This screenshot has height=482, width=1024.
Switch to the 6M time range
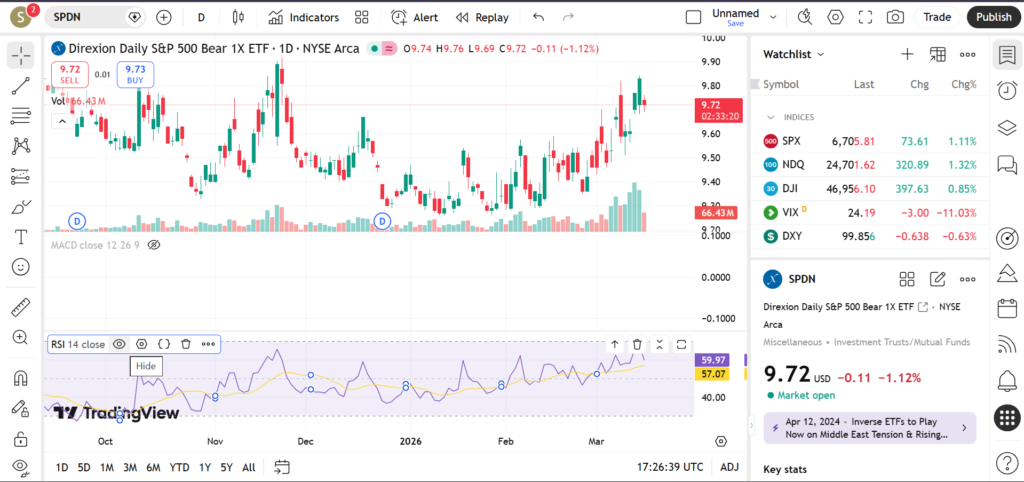(x=153, y=467)
